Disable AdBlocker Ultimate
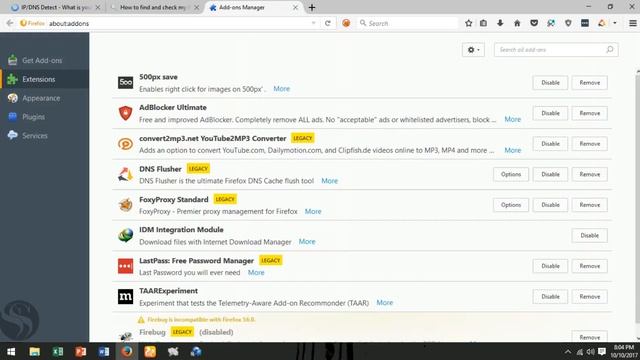 [x=550, y=113]
